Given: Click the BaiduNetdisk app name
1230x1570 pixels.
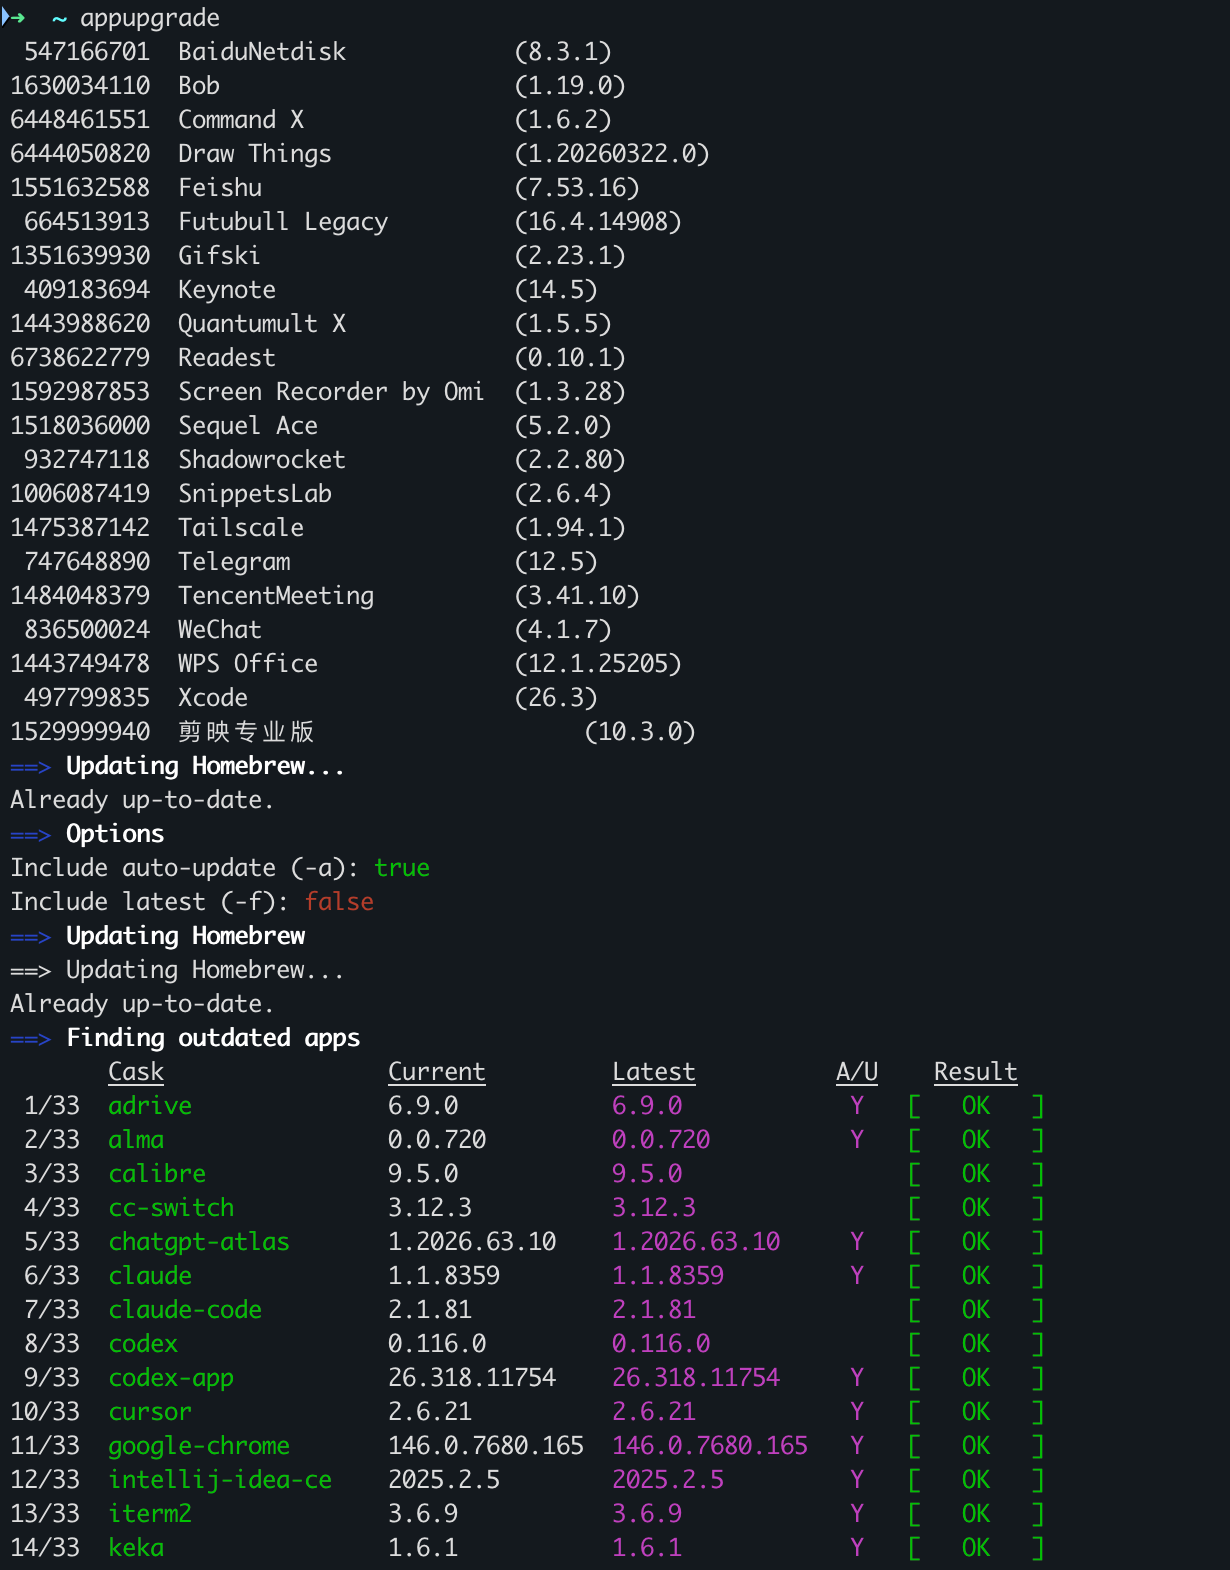Looking at the screenshot, I should [x=261, y=52].
